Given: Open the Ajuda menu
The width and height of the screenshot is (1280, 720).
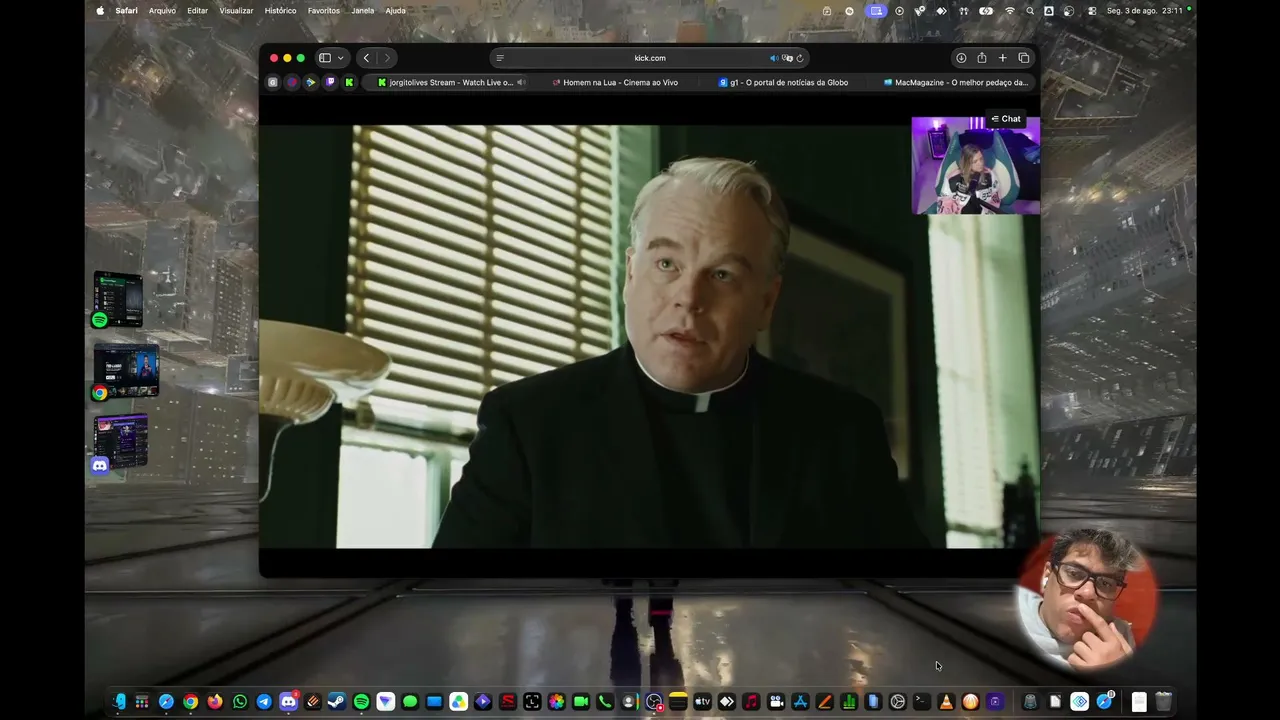Looking at the screenshot, I should coord(395,11).
